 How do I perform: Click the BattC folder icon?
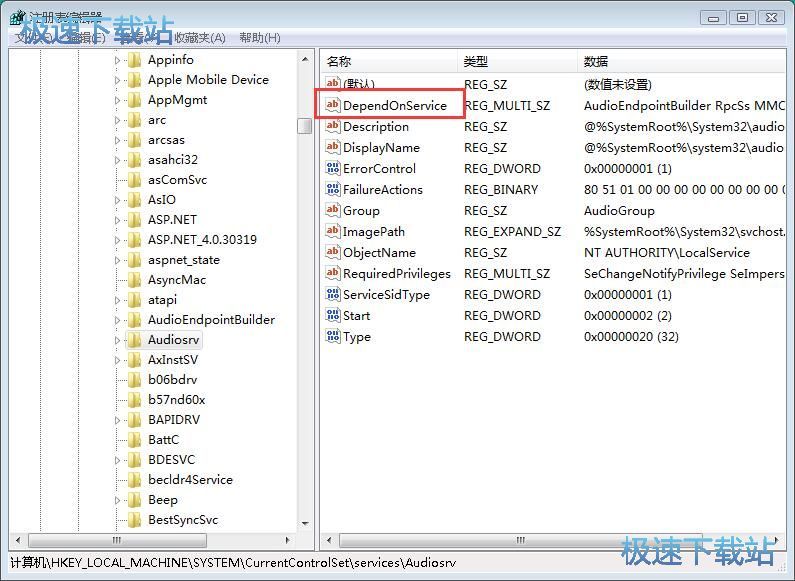click(134, 440)
